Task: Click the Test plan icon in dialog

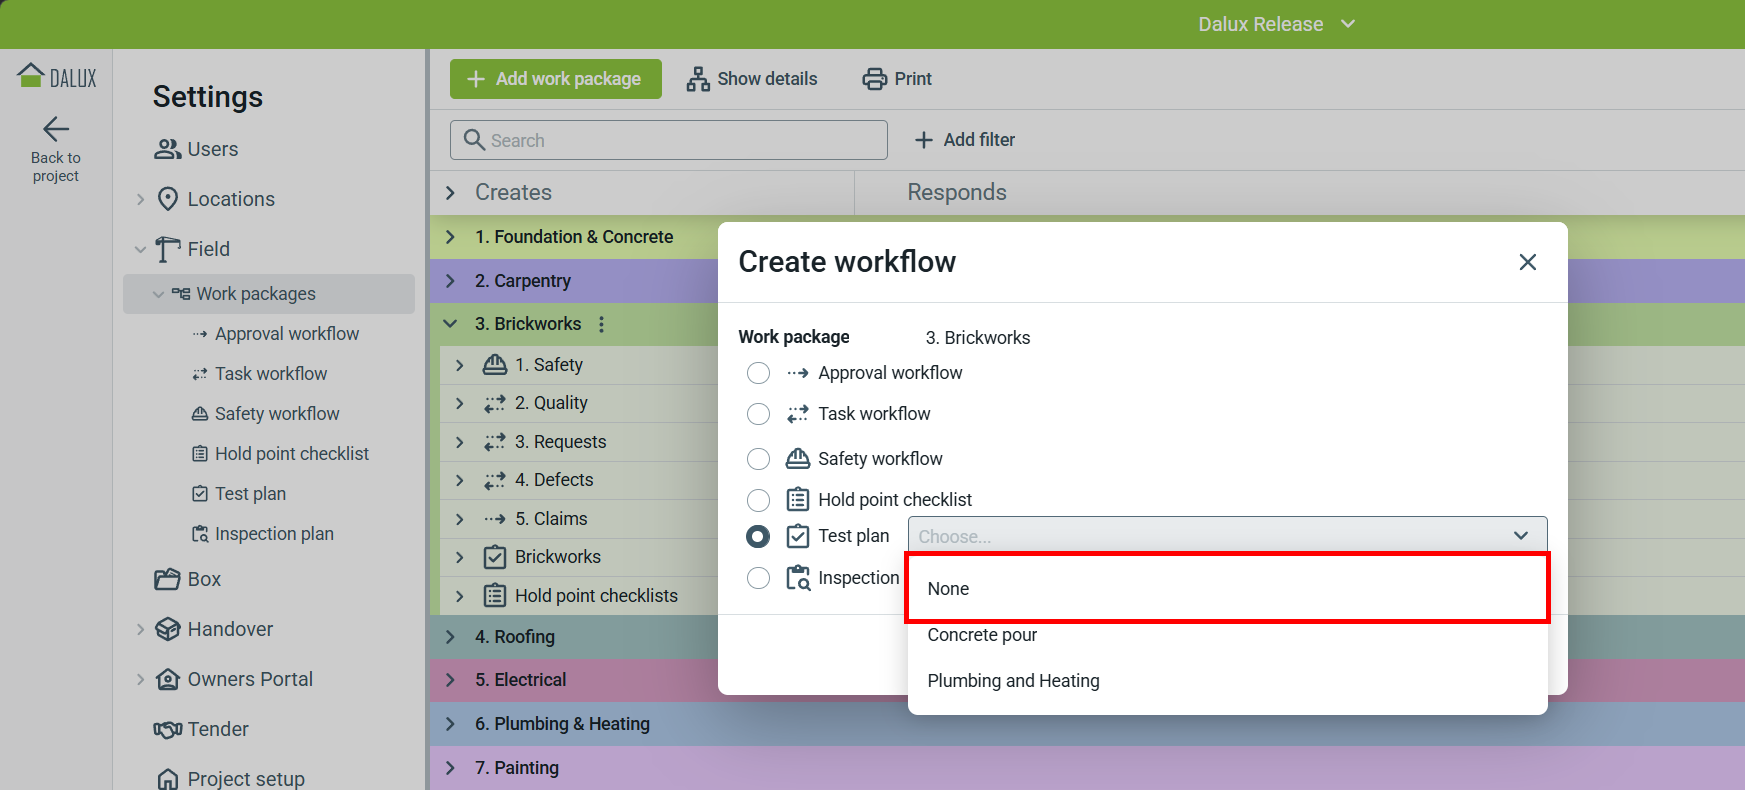Action: (x=798, y=536)
